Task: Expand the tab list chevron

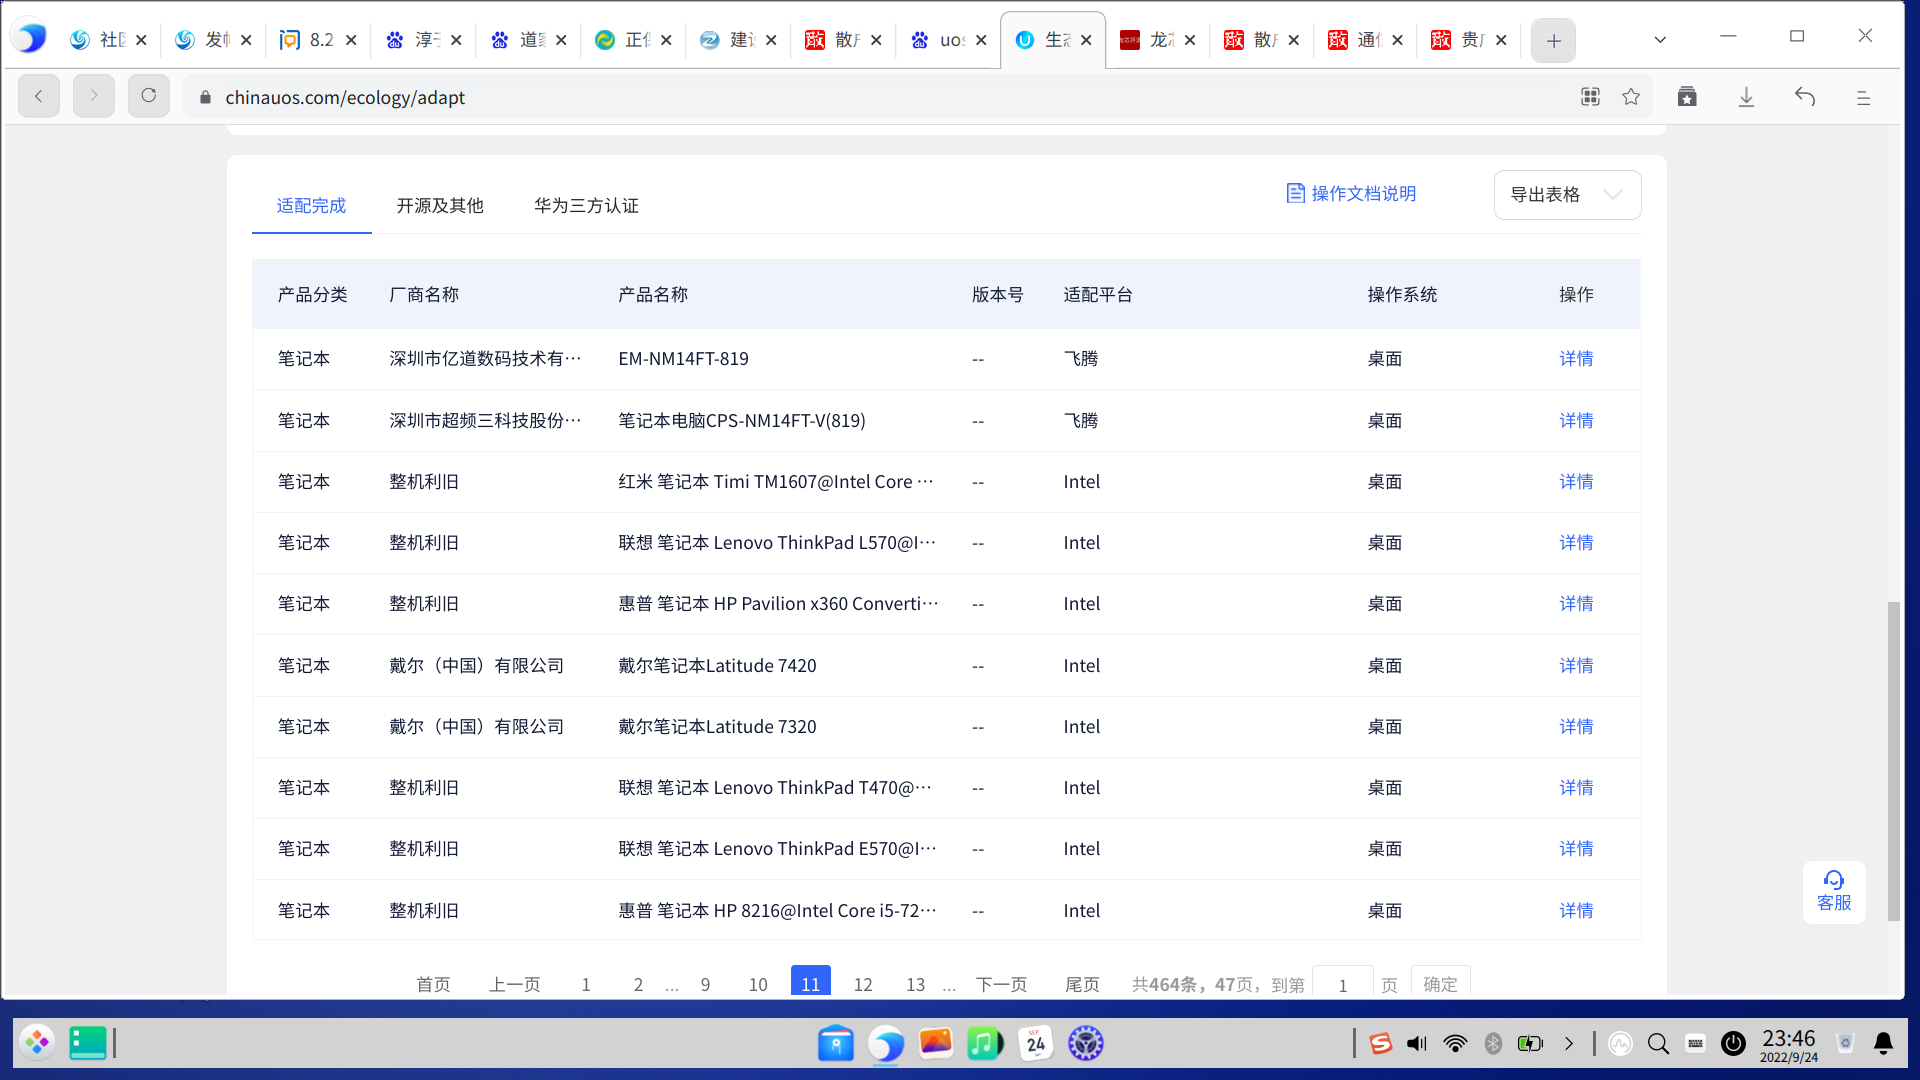Action: 1660,39
